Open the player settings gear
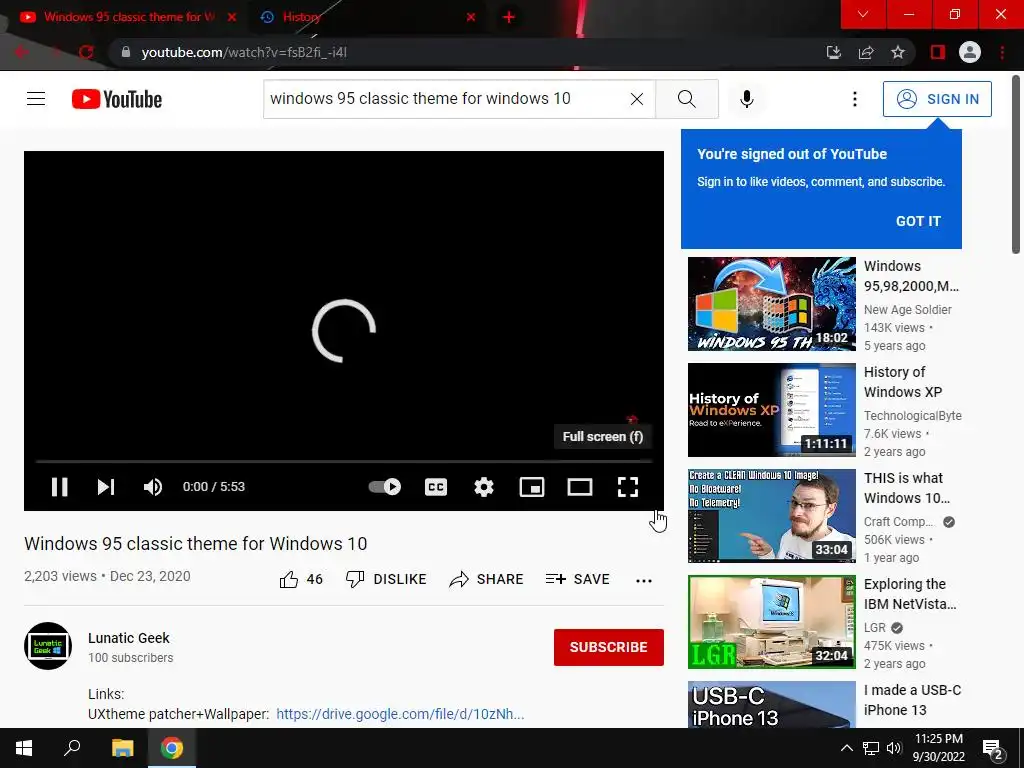The height and width of the screenshot is (768, 1024). point(484,487)
